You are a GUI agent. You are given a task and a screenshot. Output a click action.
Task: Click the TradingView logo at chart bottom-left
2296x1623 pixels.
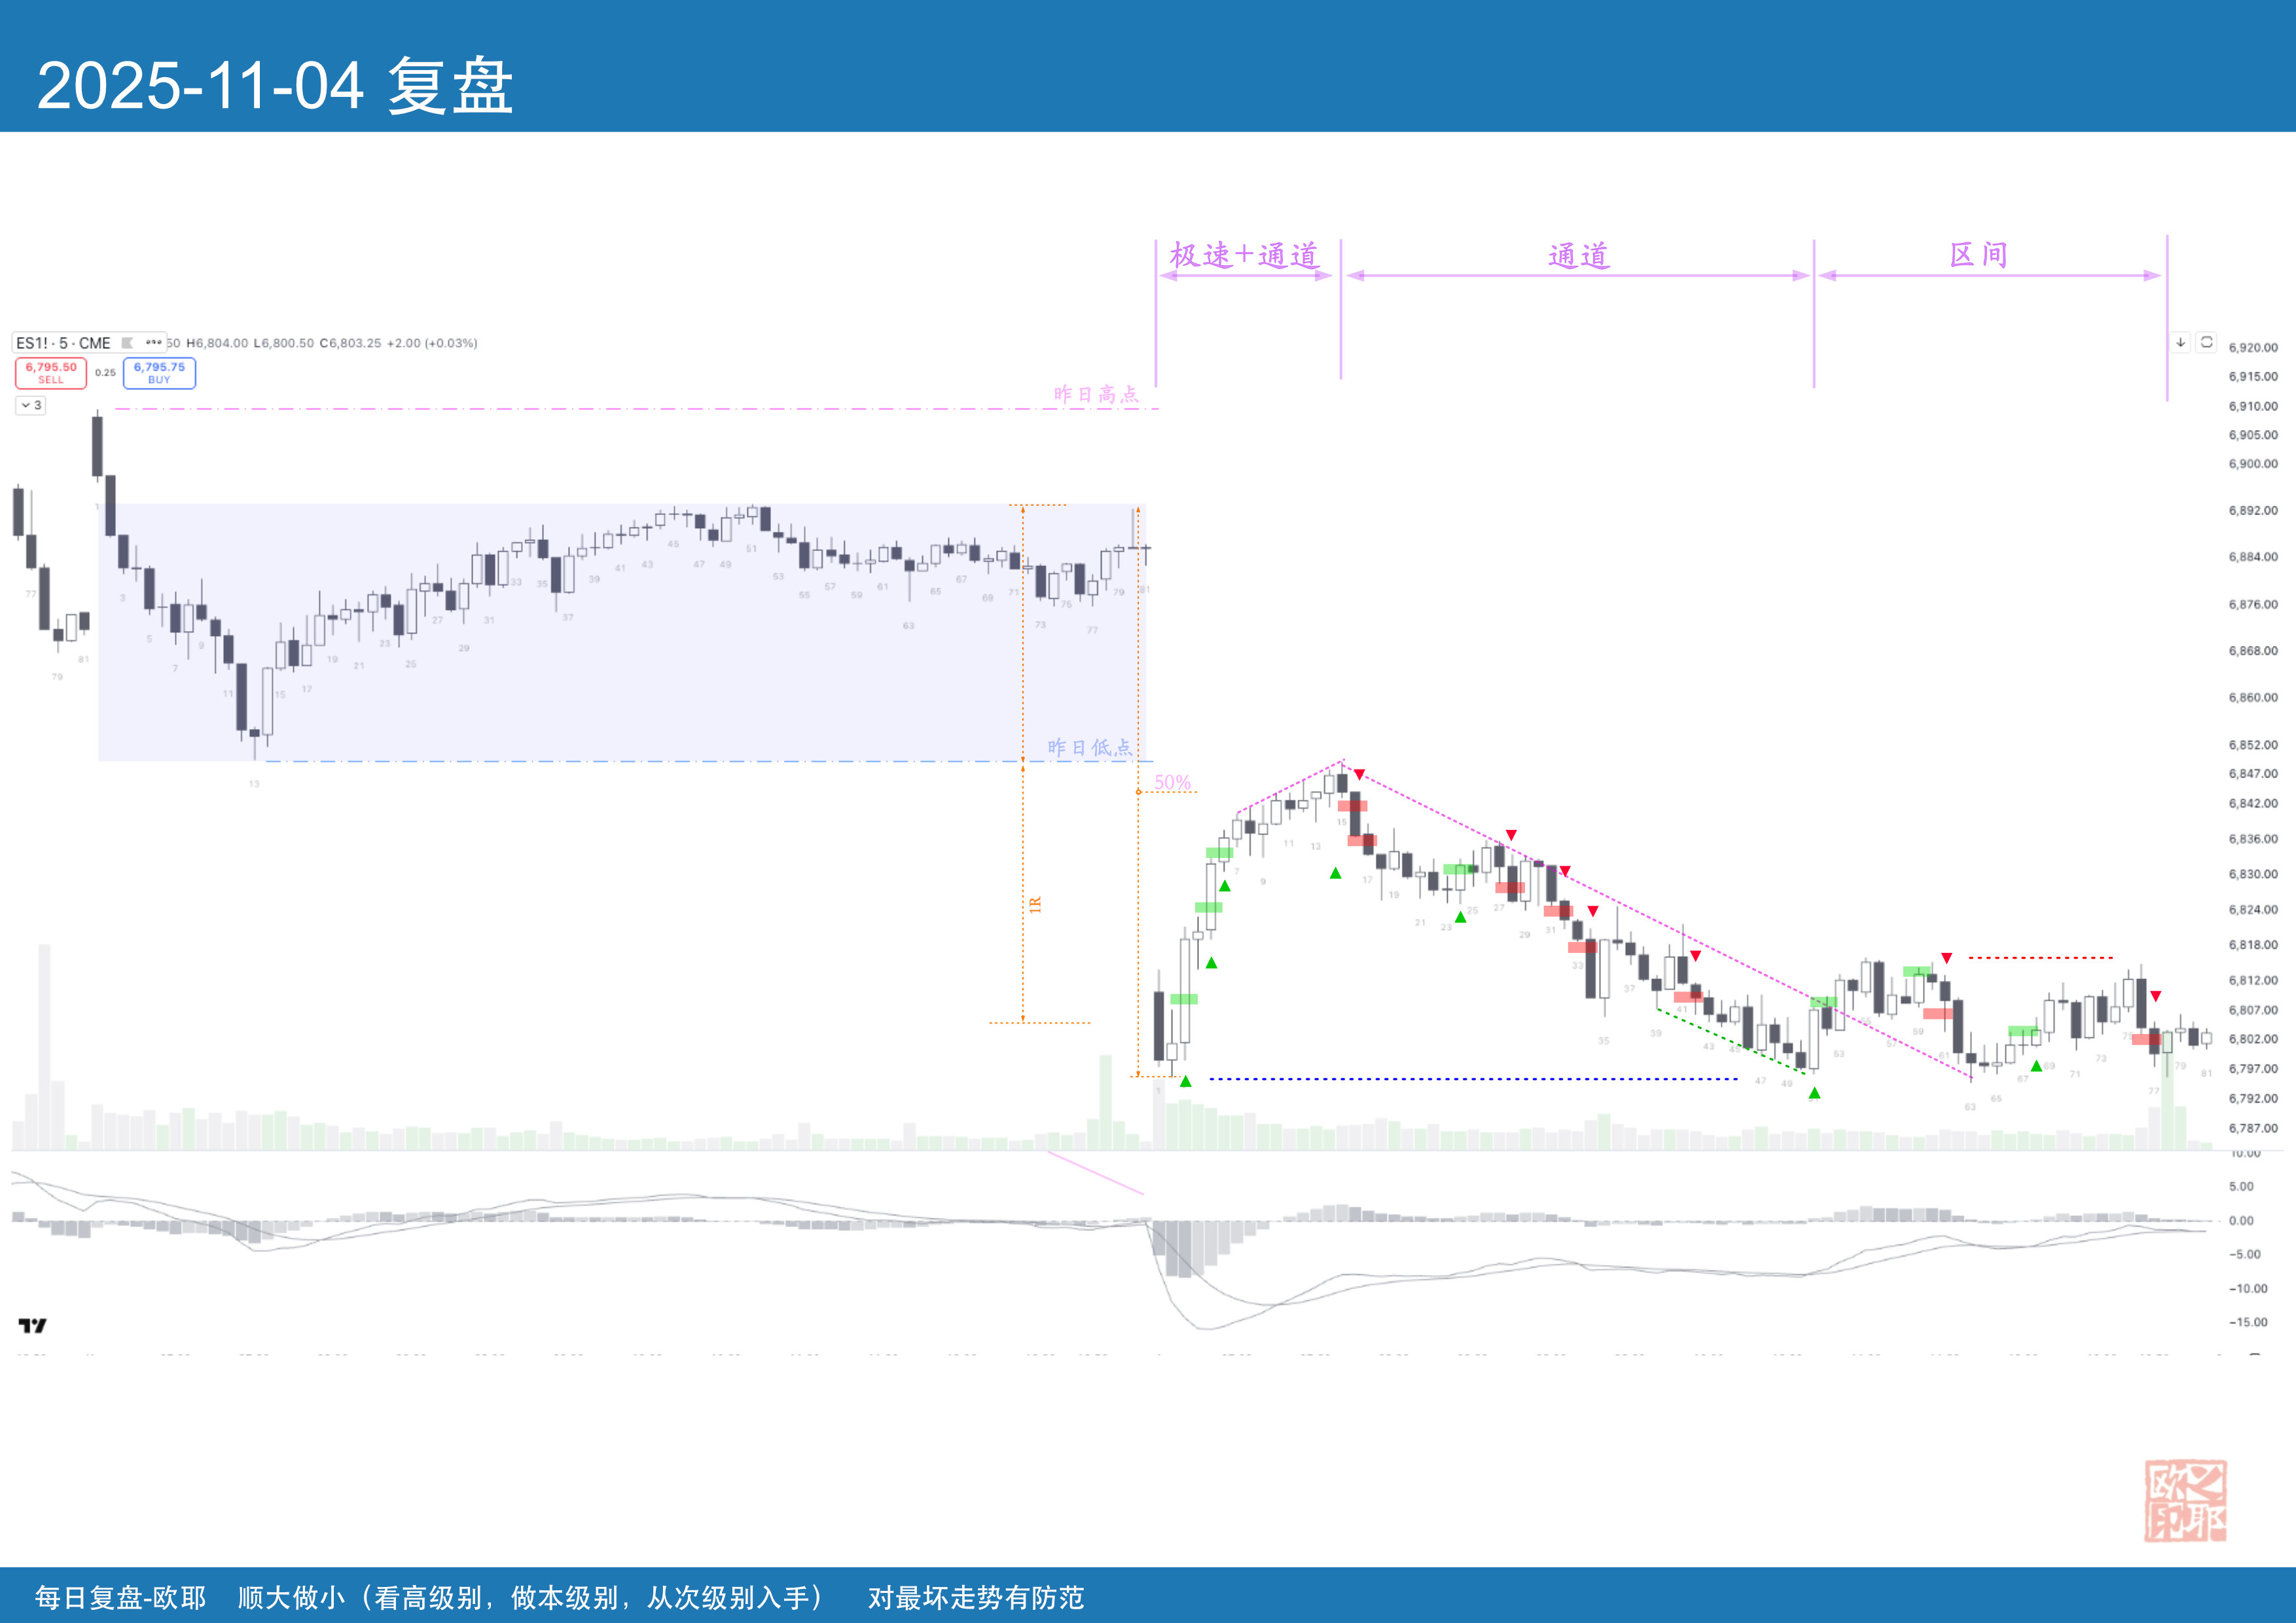point(32,1325)
